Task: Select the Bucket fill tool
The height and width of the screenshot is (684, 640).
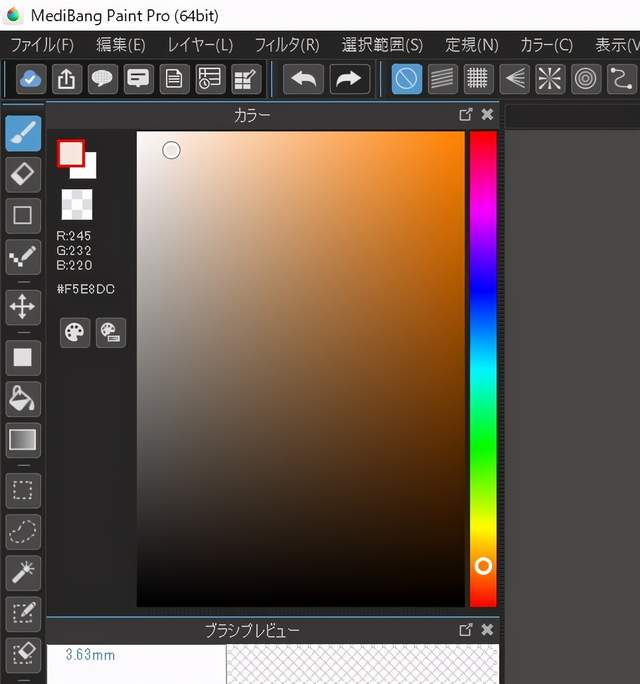Action: pos(23,399)
